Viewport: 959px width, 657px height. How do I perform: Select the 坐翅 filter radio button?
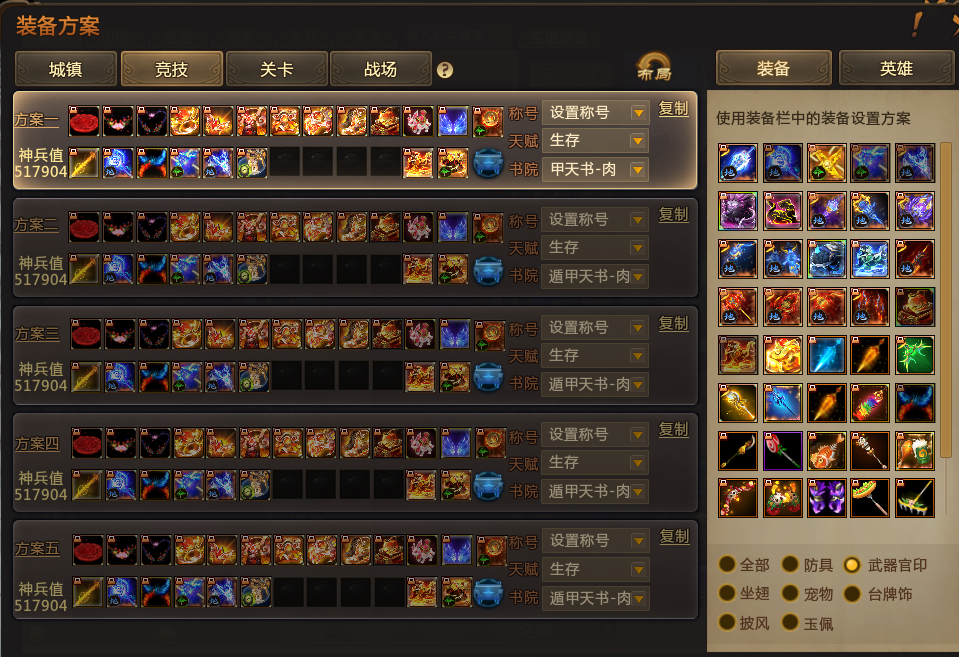coord(727,593)
